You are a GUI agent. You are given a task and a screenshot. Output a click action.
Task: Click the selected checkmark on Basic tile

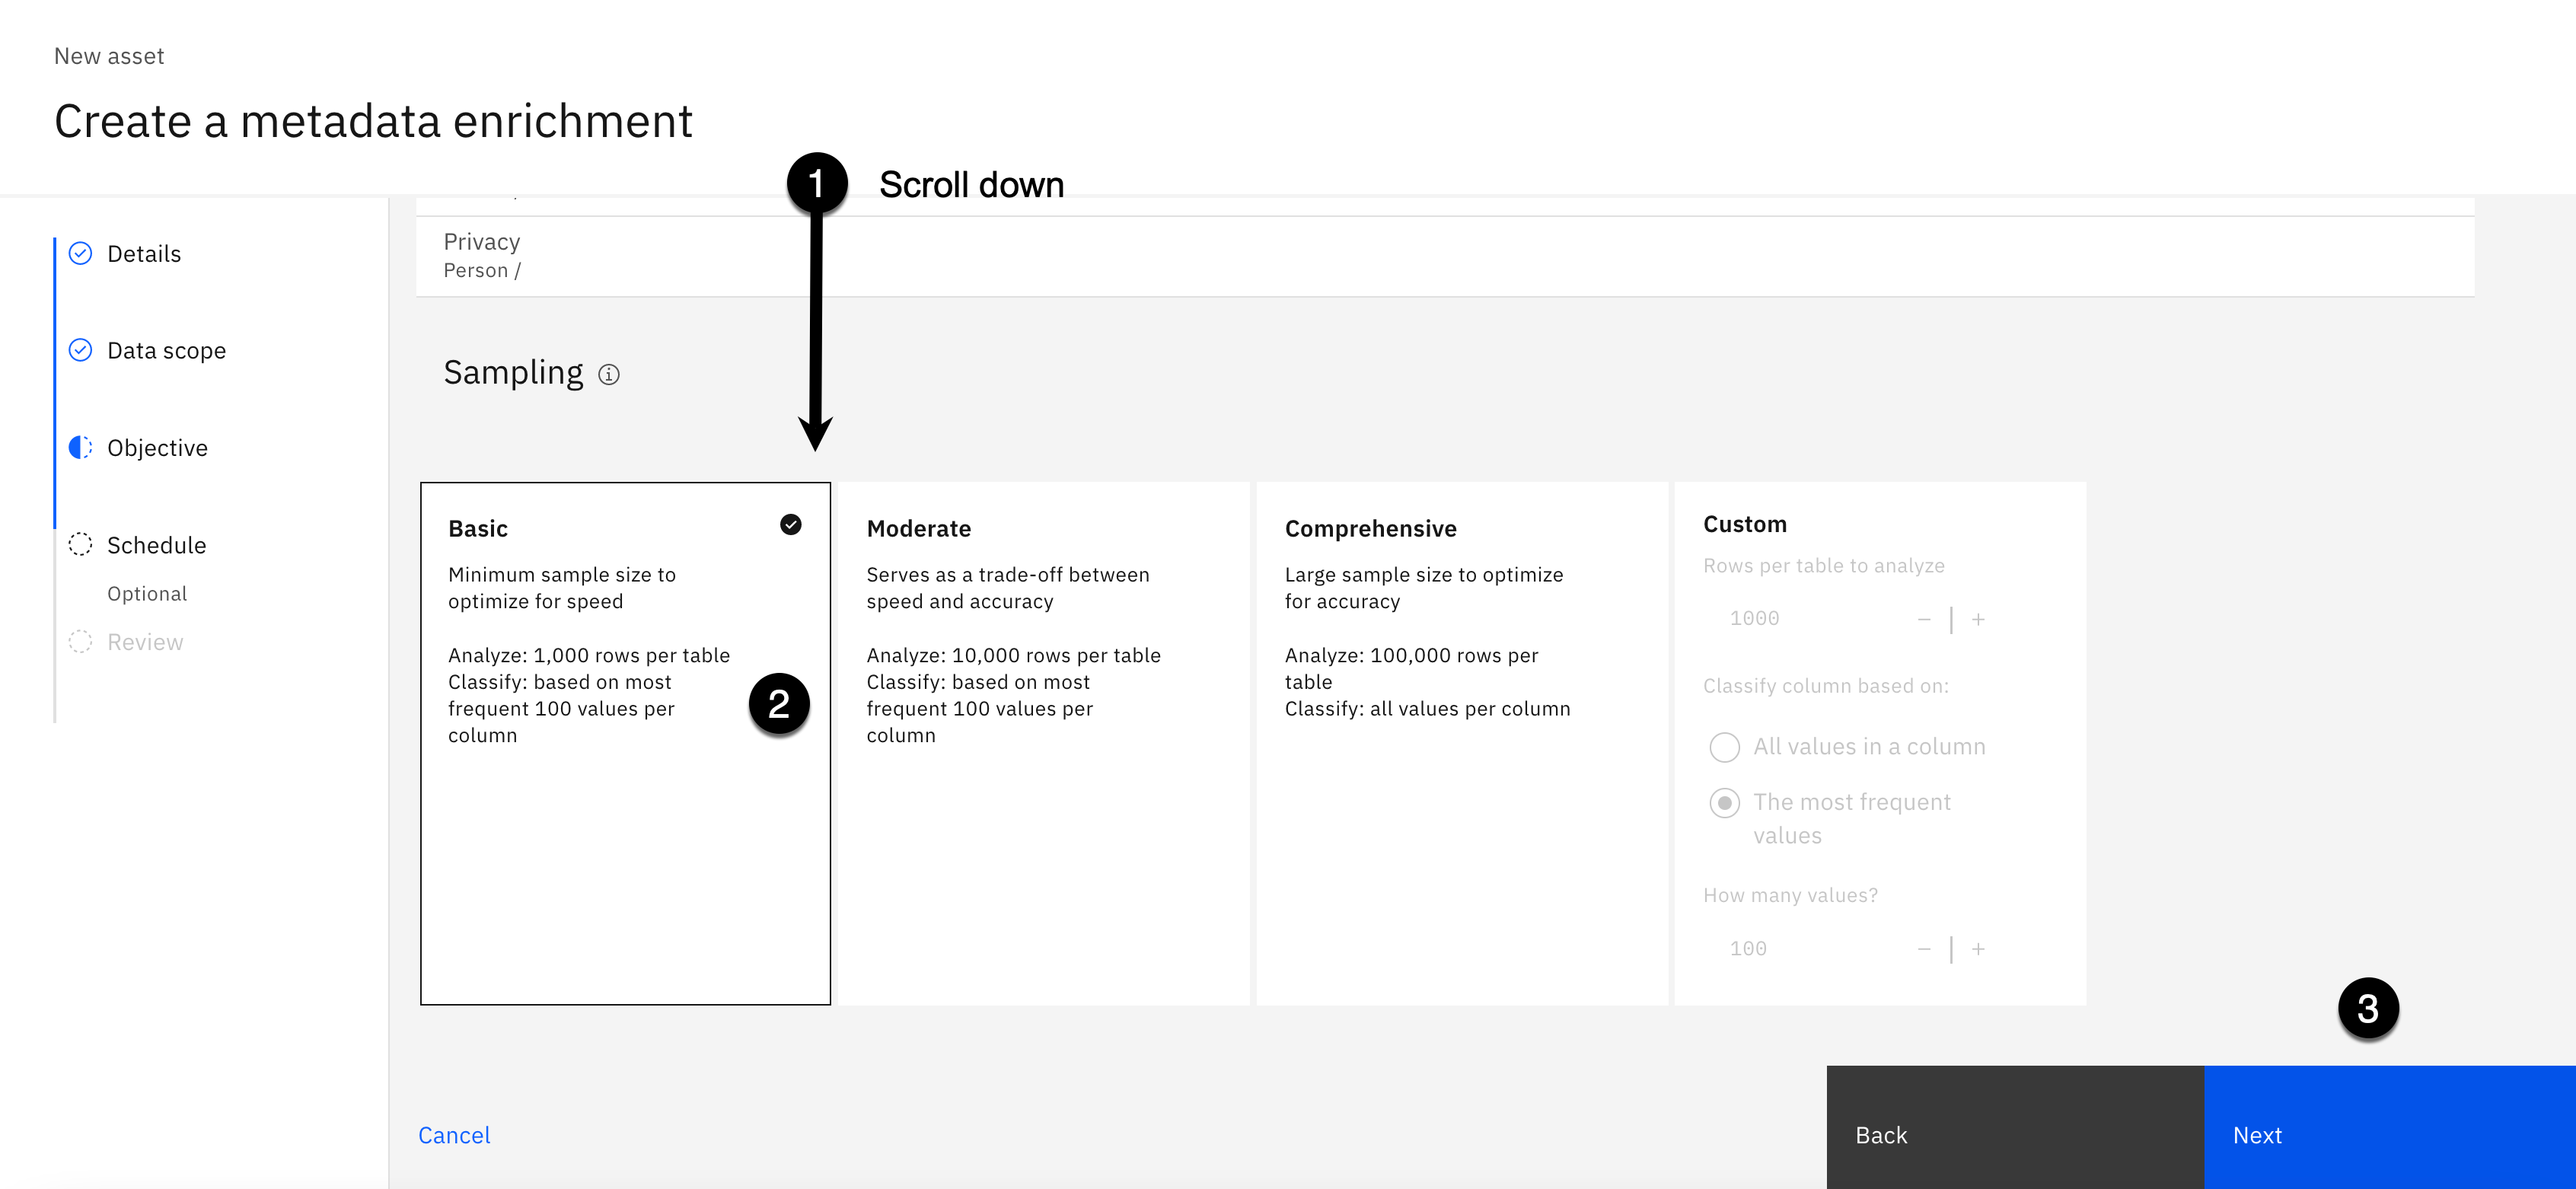coord(790,524)
